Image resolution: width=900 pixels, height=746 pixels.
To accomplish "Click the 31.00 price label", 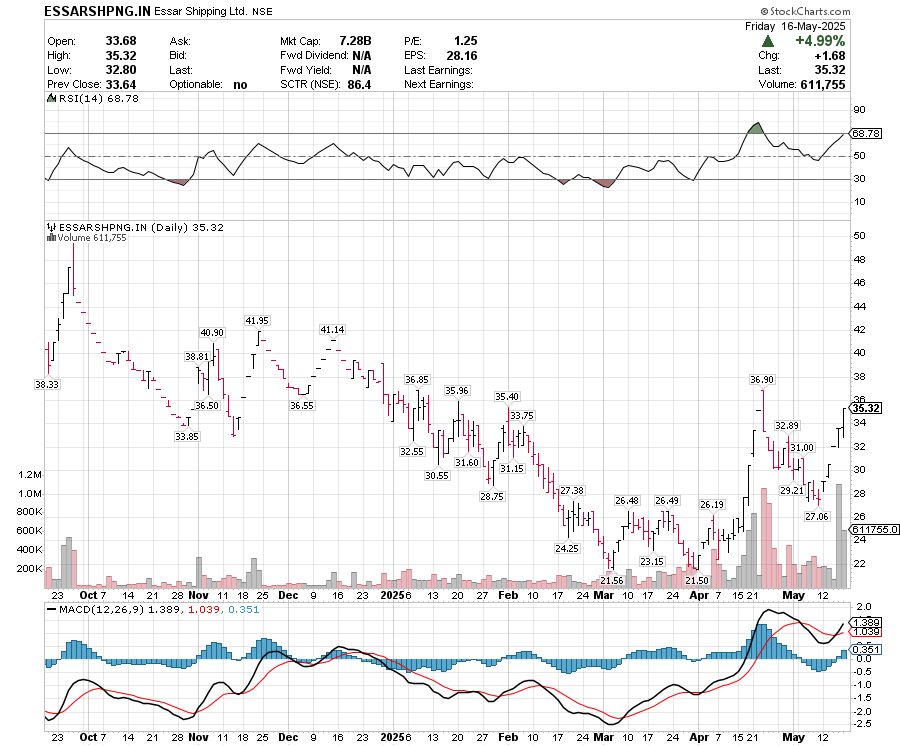I will [x=802, y=448].
